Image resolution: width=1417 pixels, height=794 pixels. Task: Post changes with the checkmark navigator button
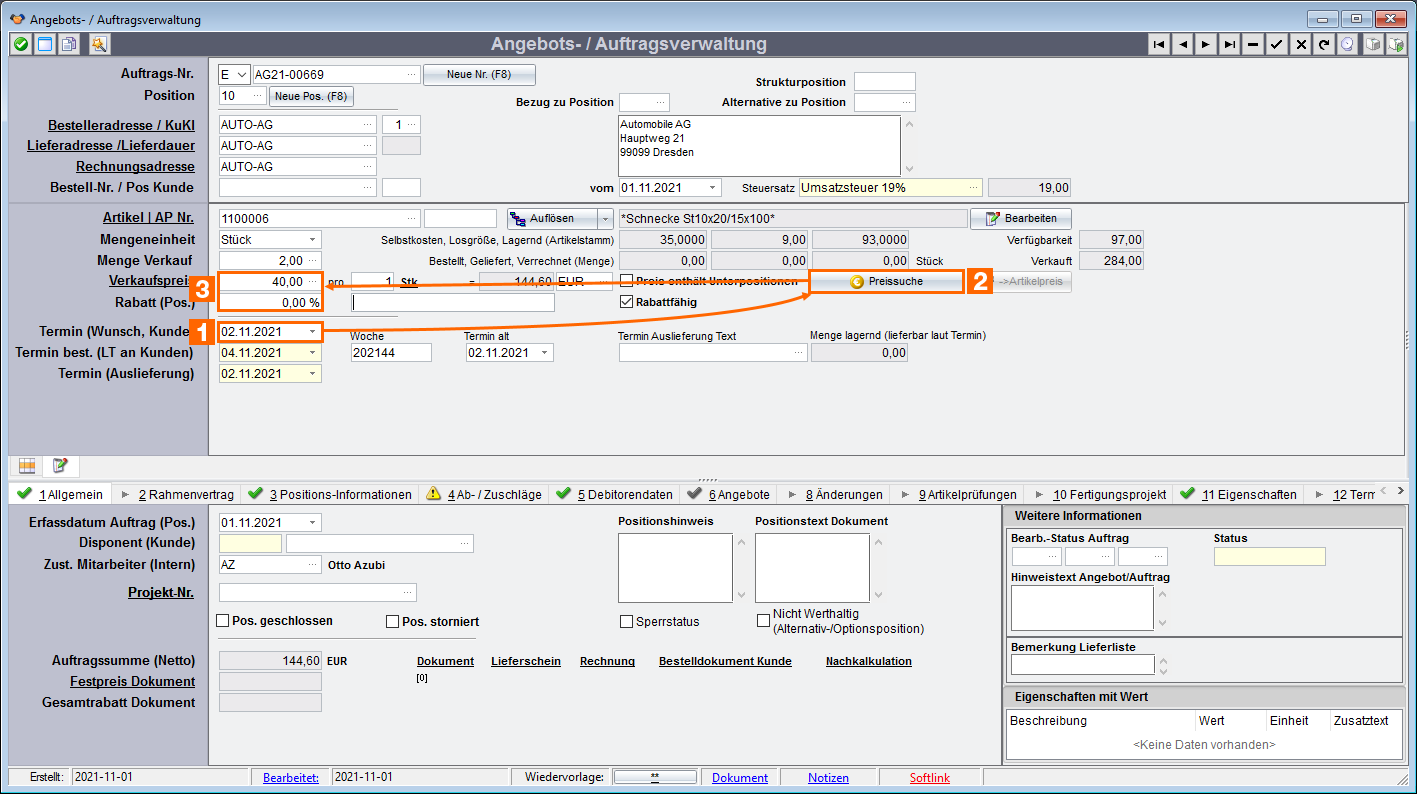1277,44
